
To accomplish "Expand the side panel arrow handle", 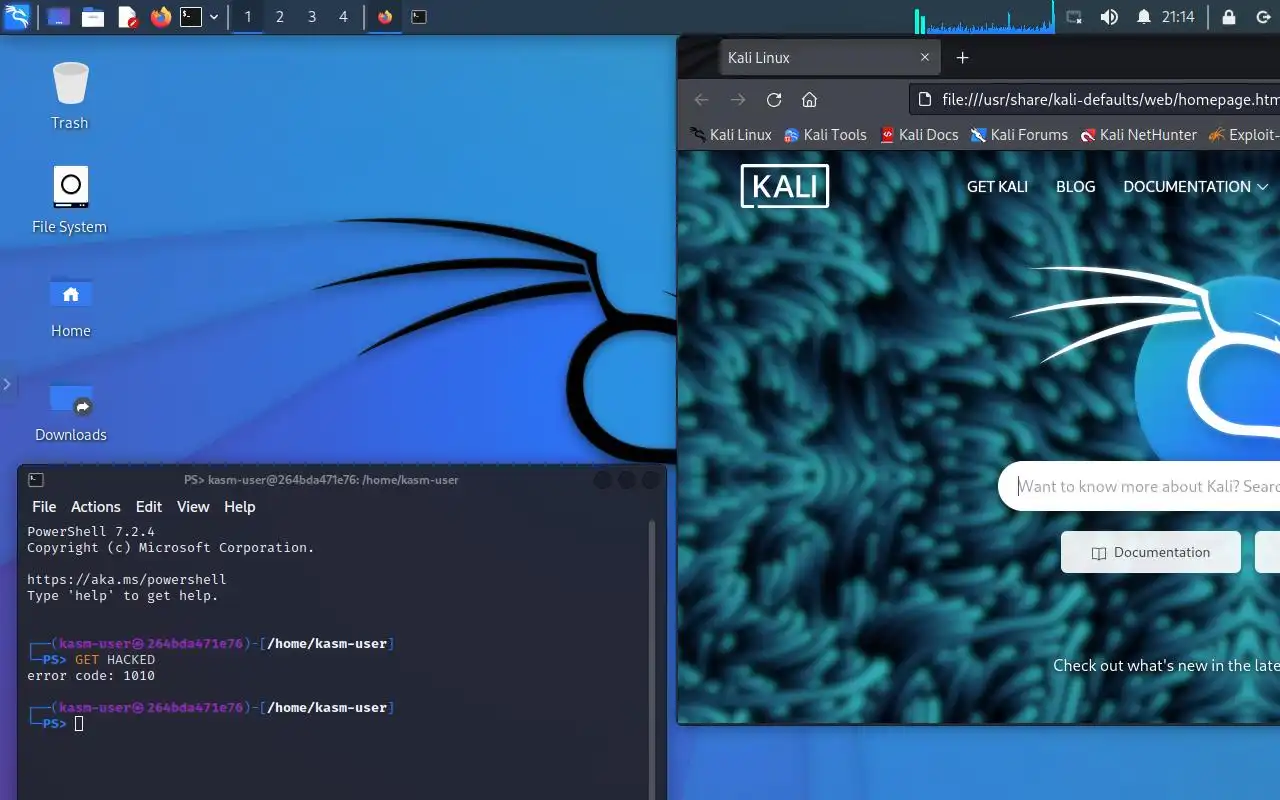I will [x=7, y=384].
